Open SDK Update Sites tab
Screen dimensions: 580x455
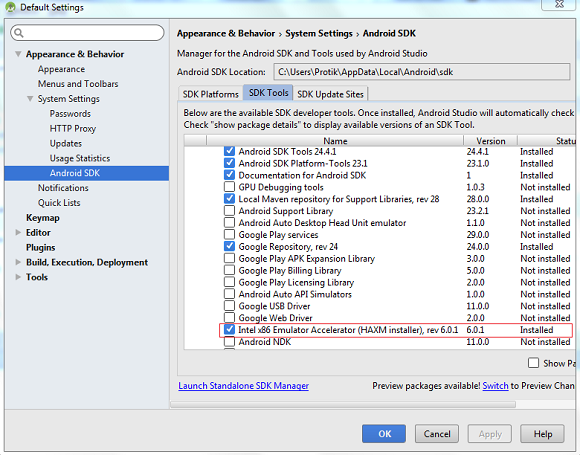[330, 94]
